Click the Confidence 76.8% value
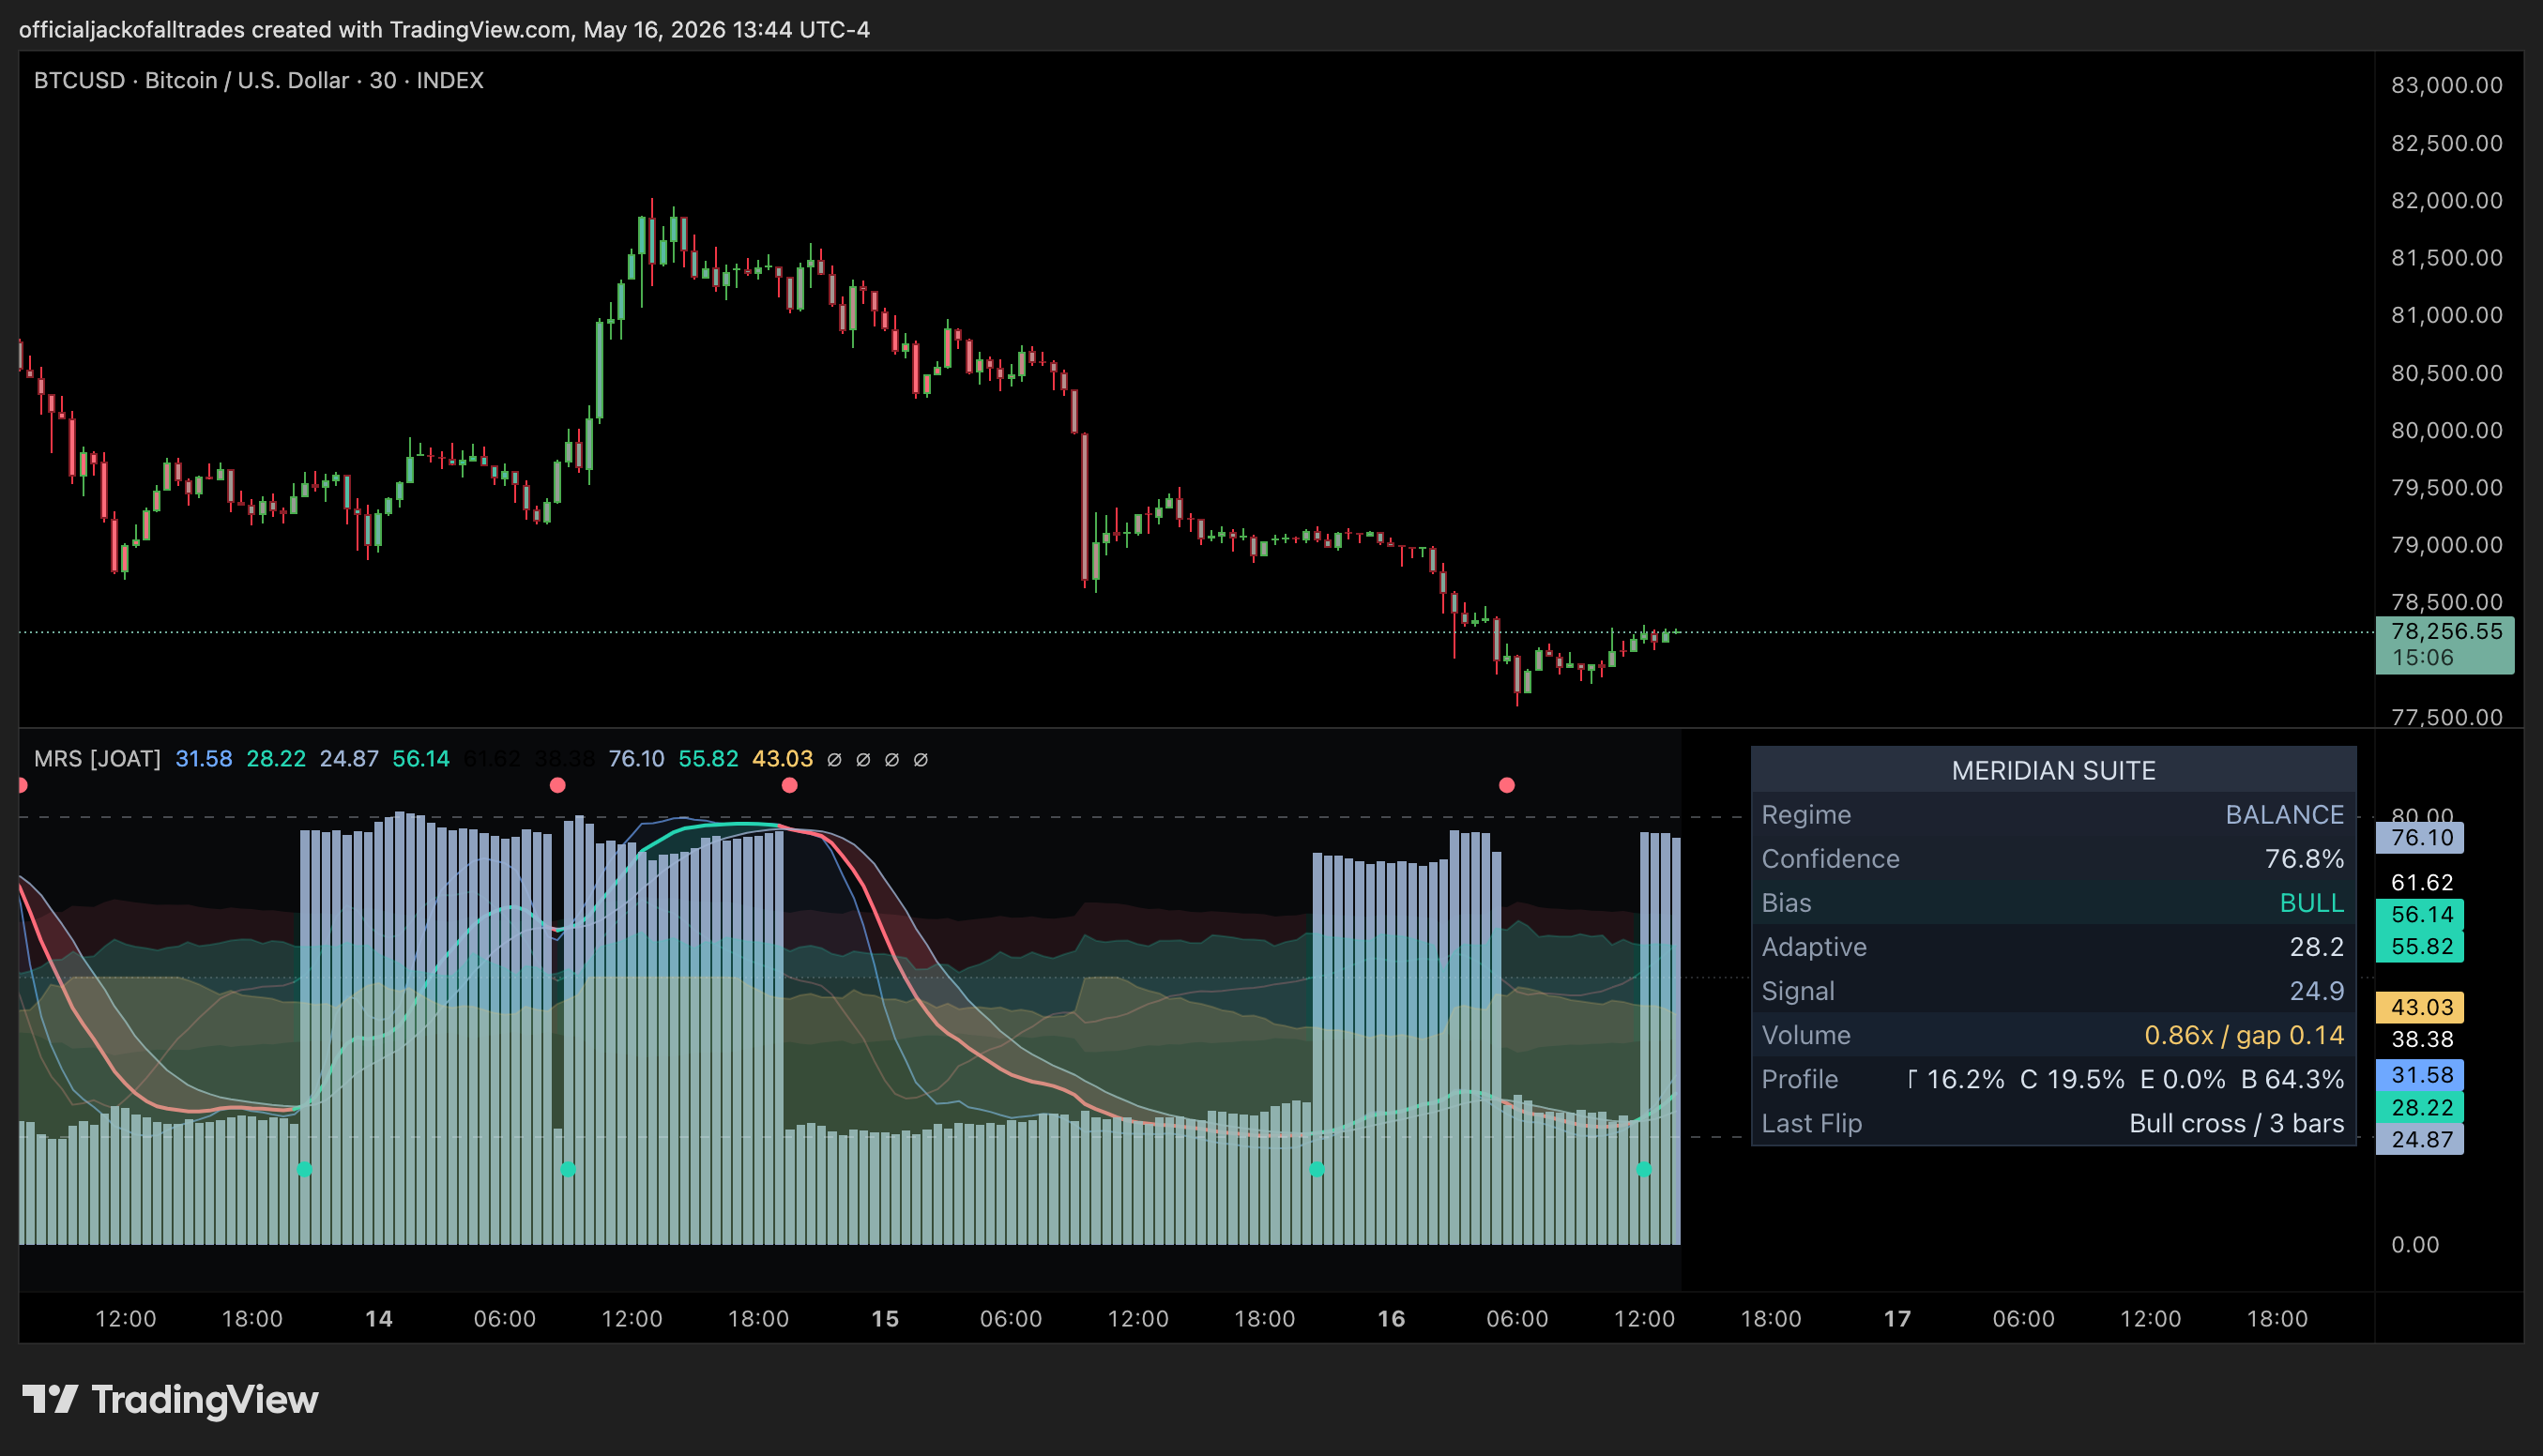 click(2304, 858)
